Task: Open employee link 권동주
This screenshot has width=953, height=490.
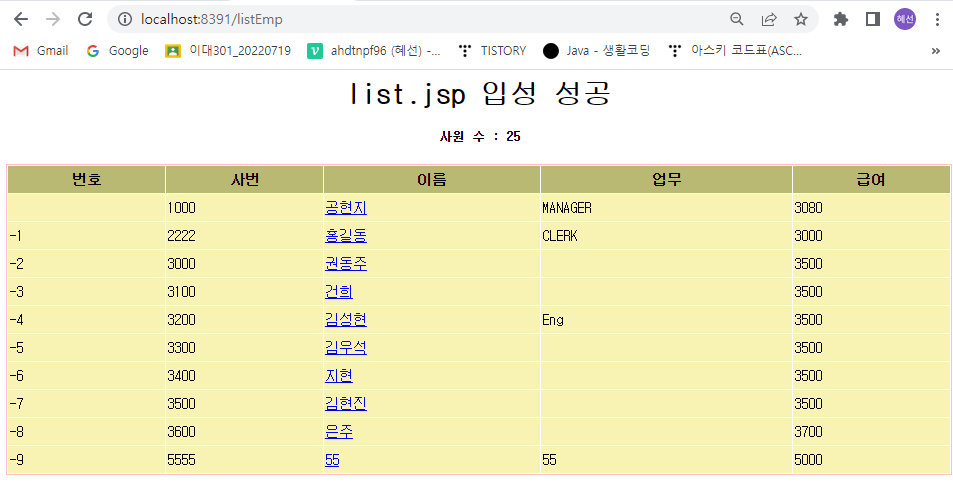Action: click(x=346, y=264)
